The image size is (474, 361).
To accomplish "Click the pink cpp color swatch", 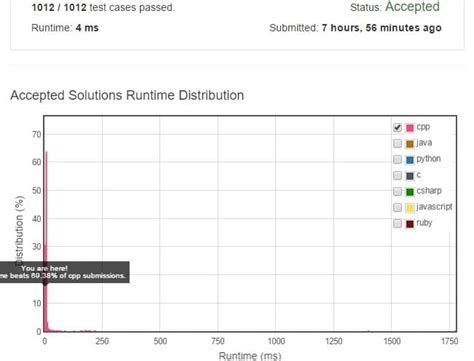I will tap(410, 128).
